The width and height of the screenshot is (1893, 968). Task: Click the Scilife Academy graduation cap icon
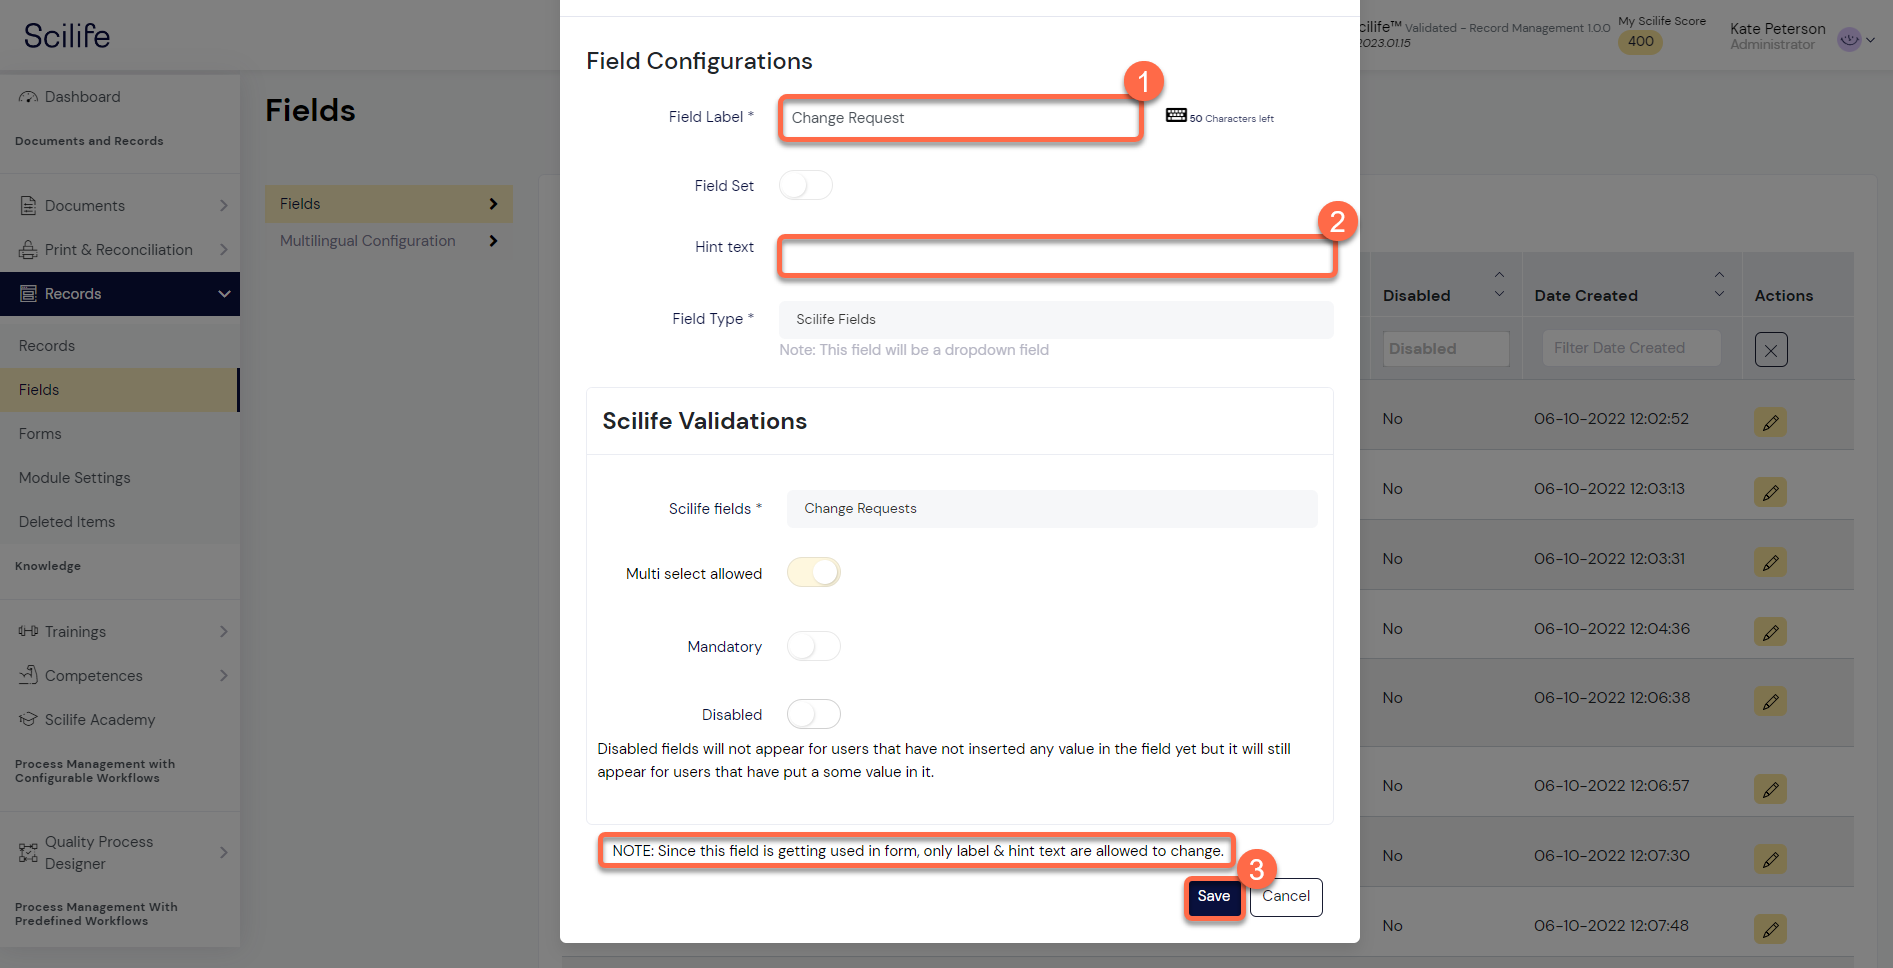(x=28, y=719)
